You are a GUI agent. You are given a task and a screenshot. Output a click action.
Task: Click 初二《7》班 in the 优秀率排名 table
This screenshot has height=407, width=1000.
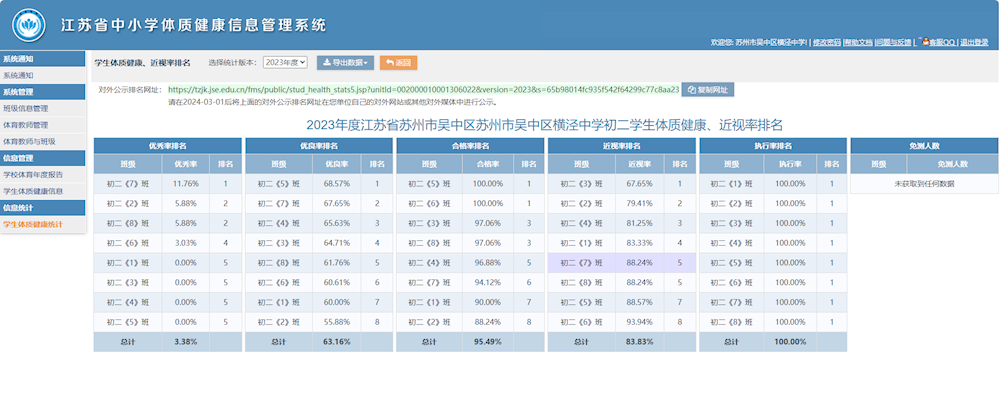128,184
